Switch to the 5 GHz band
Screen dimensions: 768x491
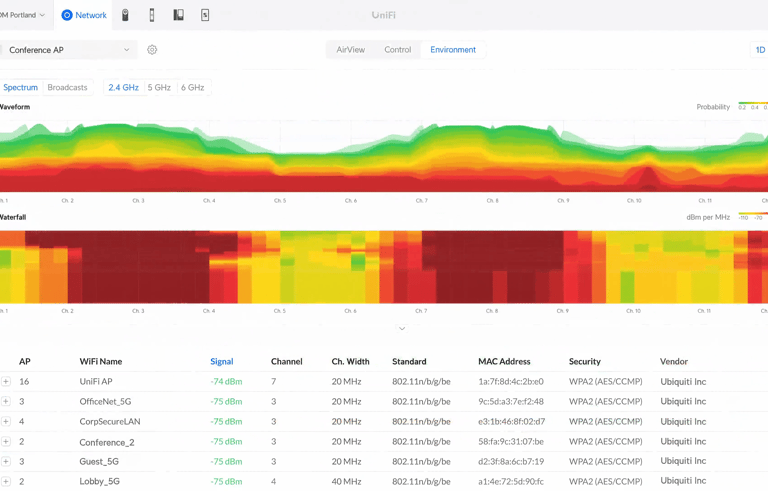tap(159, 88)
